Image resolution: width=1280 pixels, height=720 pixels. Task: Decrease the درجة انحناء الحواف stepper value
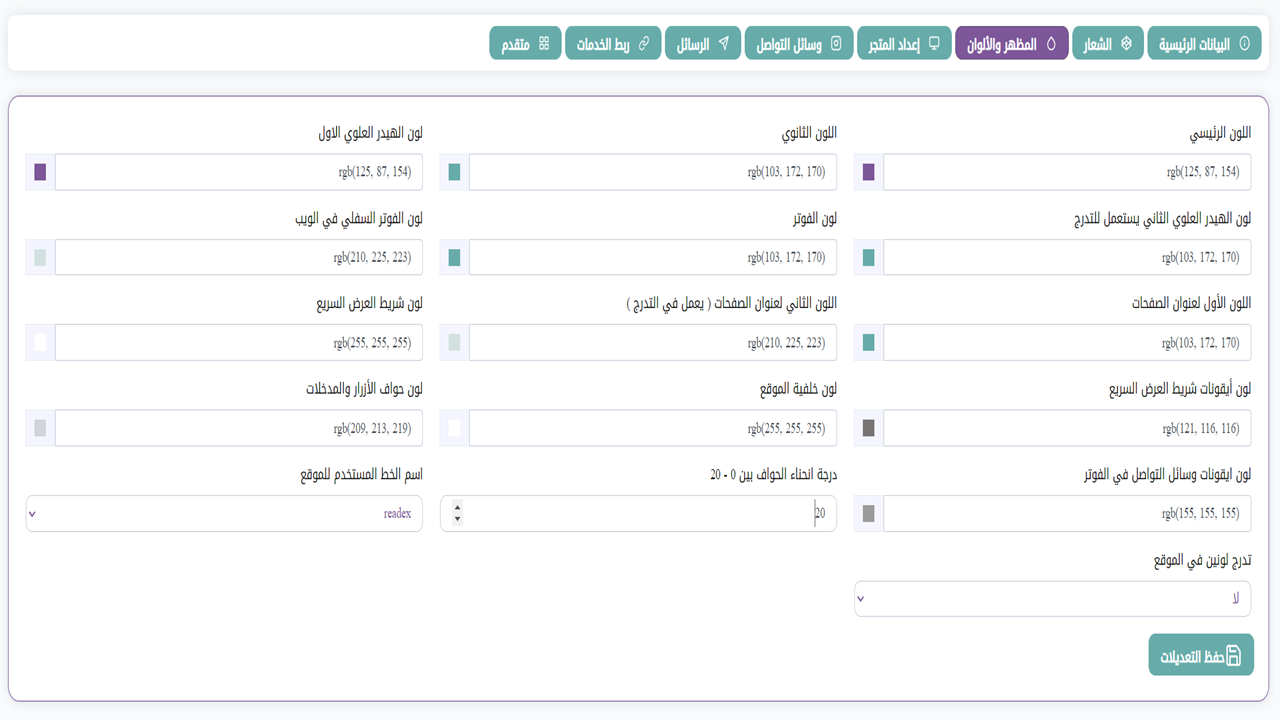coord(458,520)
